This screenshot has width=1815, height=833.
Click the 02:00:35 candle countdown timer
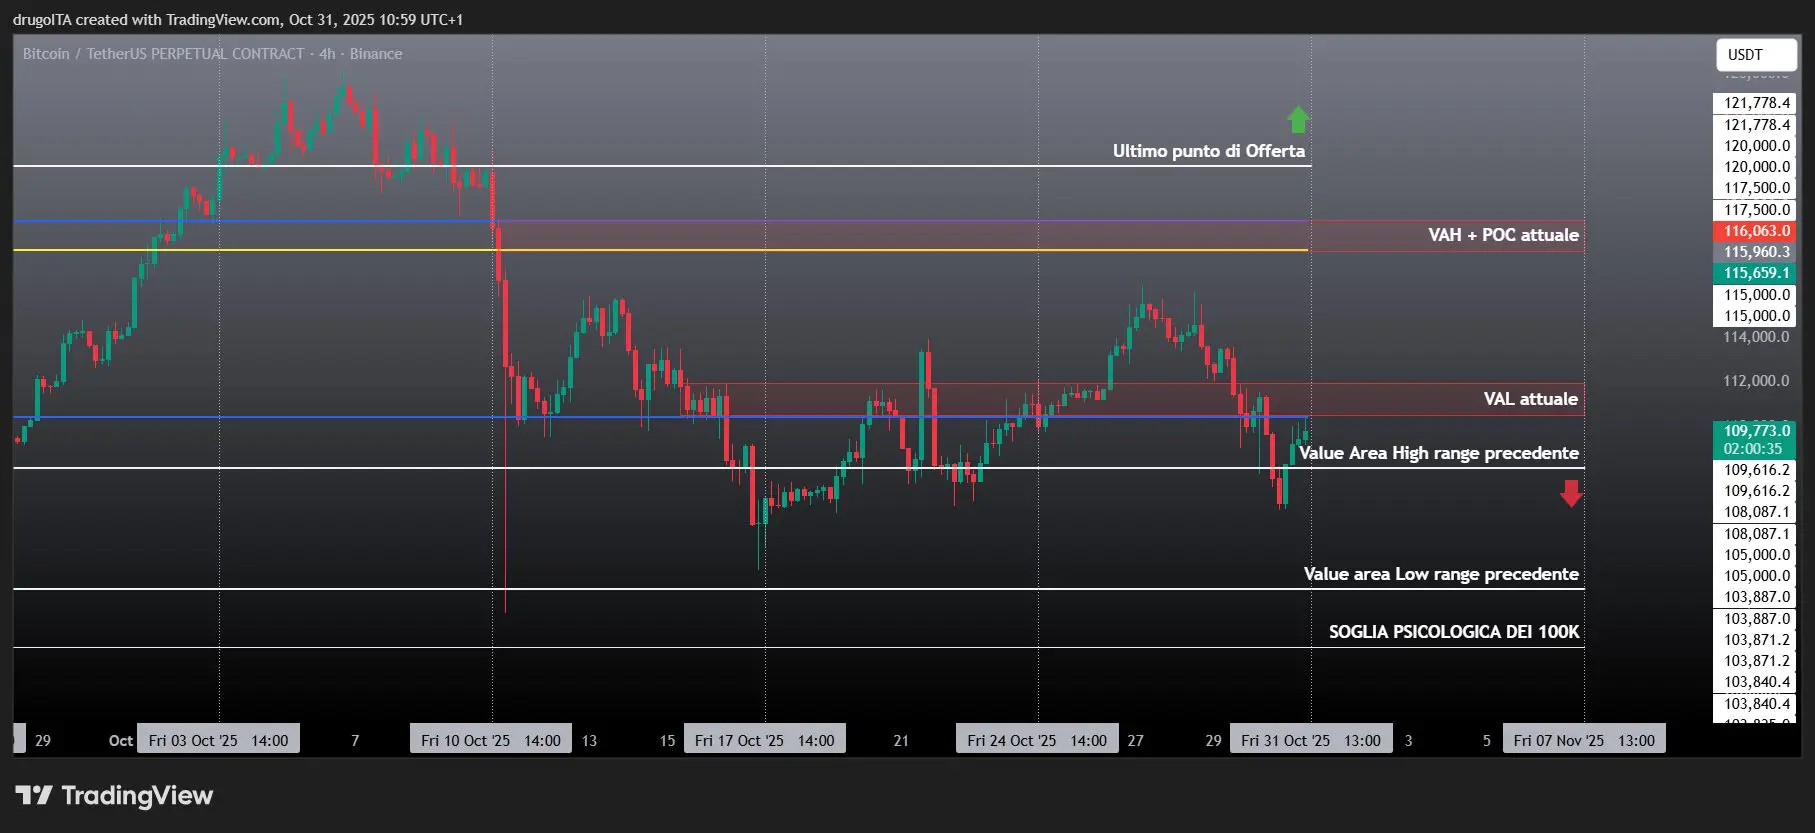point(1755,449)
